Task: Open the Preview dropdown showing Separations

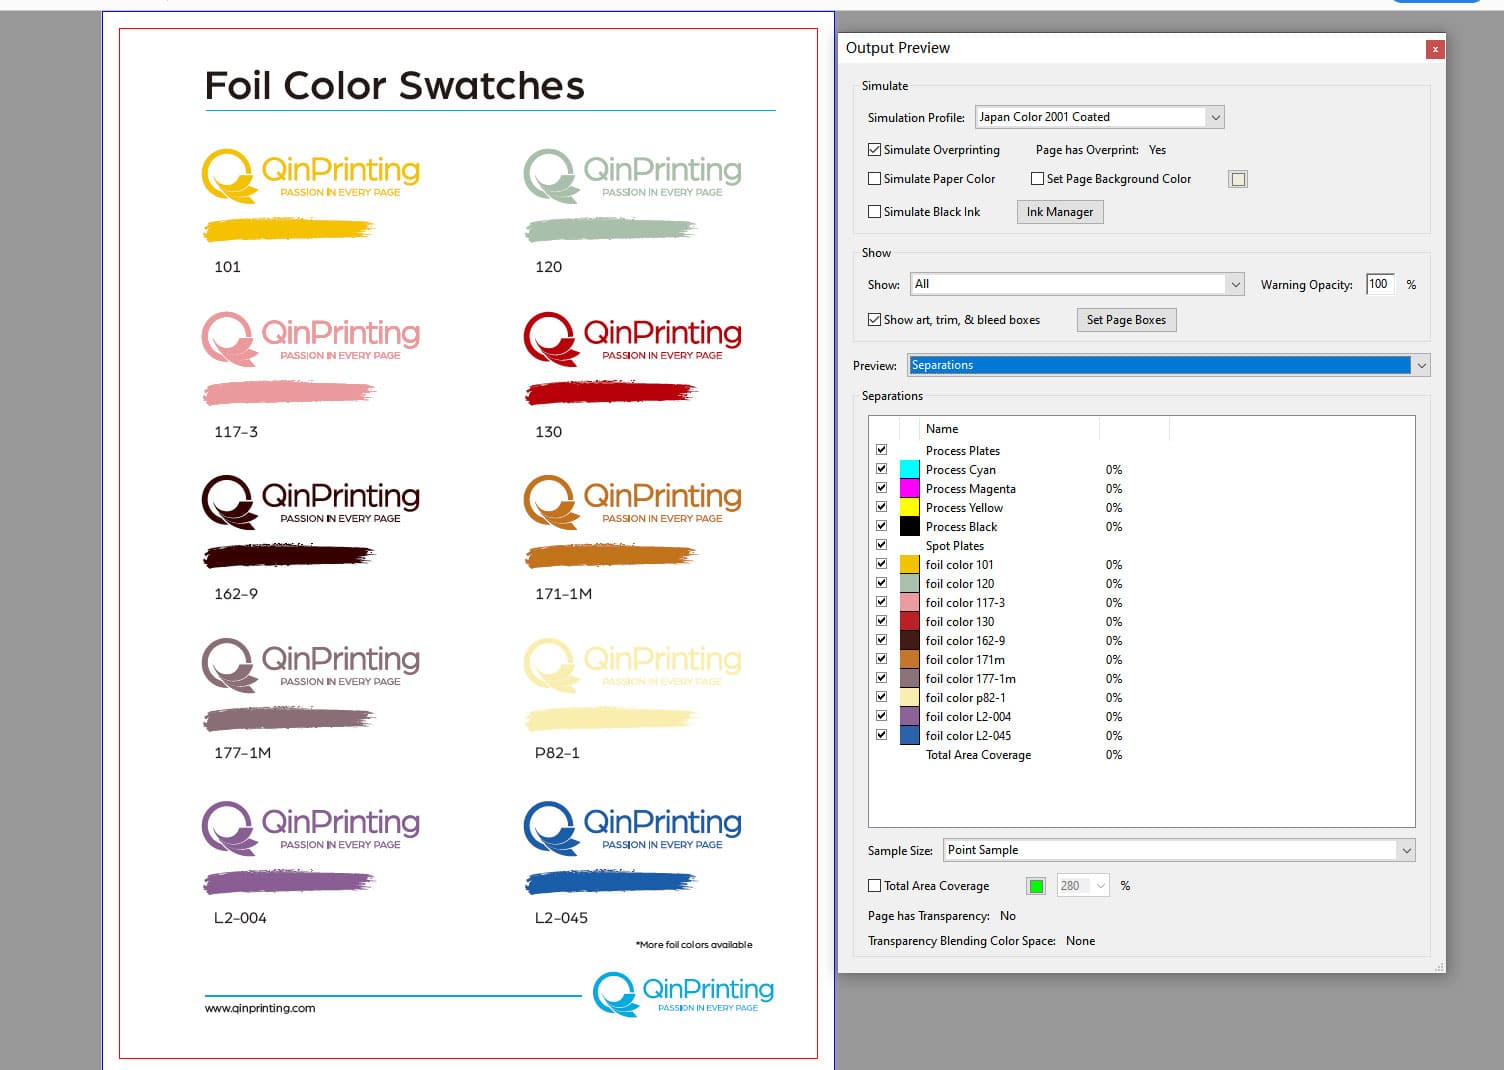Action: point(1169,365)
